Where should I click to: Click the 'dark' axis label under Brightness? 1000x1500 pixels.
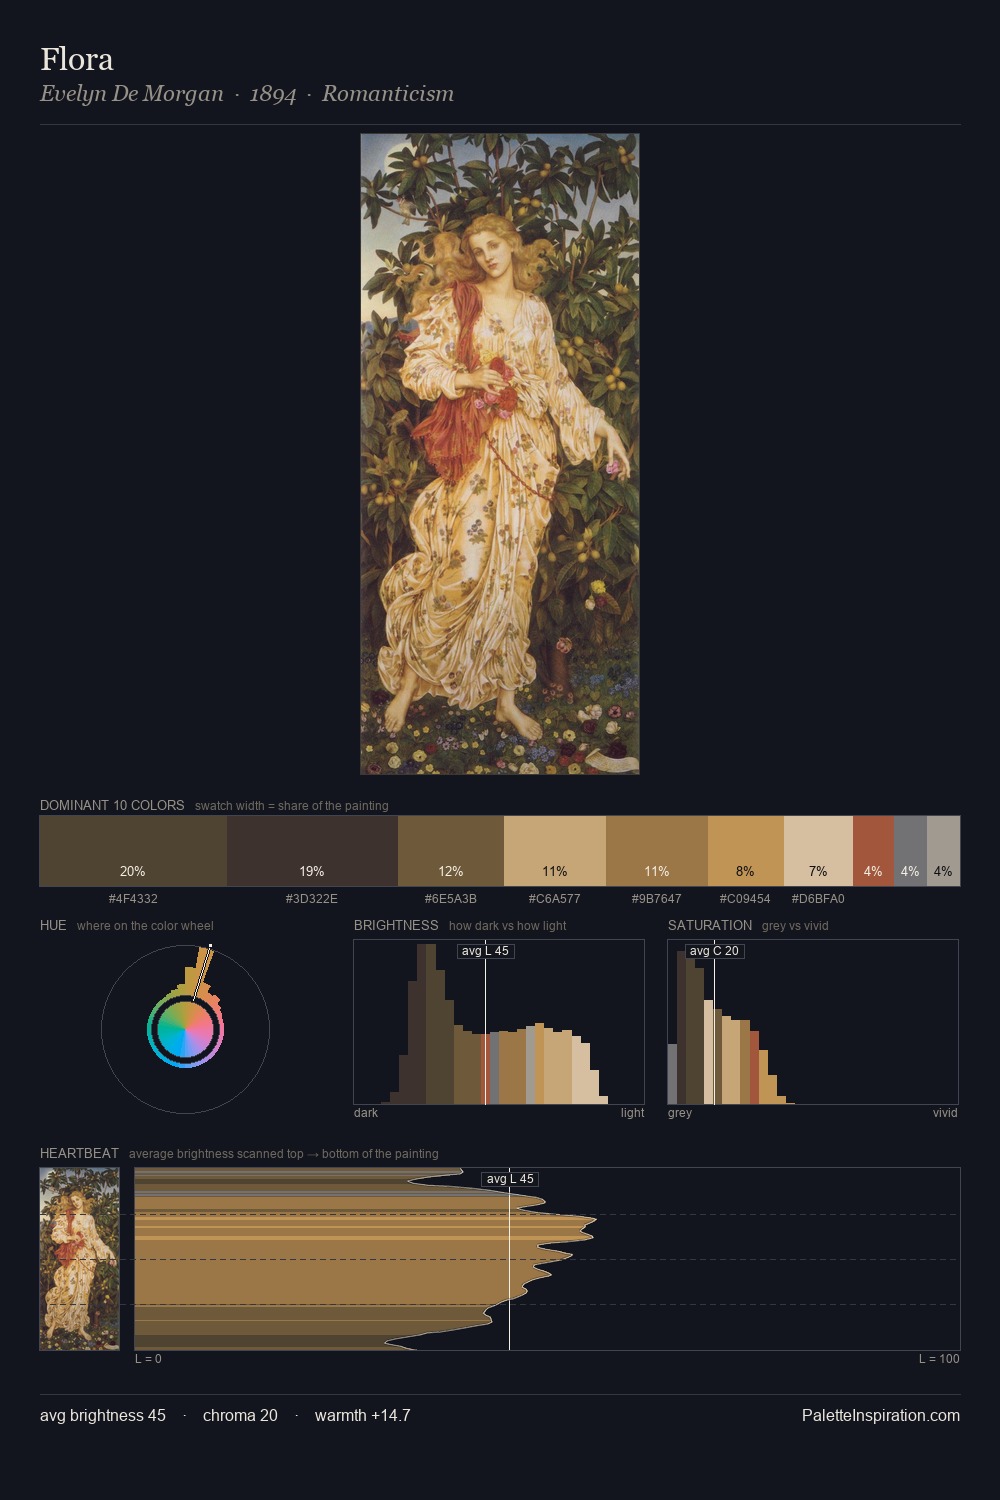(x=366, y=1113)
